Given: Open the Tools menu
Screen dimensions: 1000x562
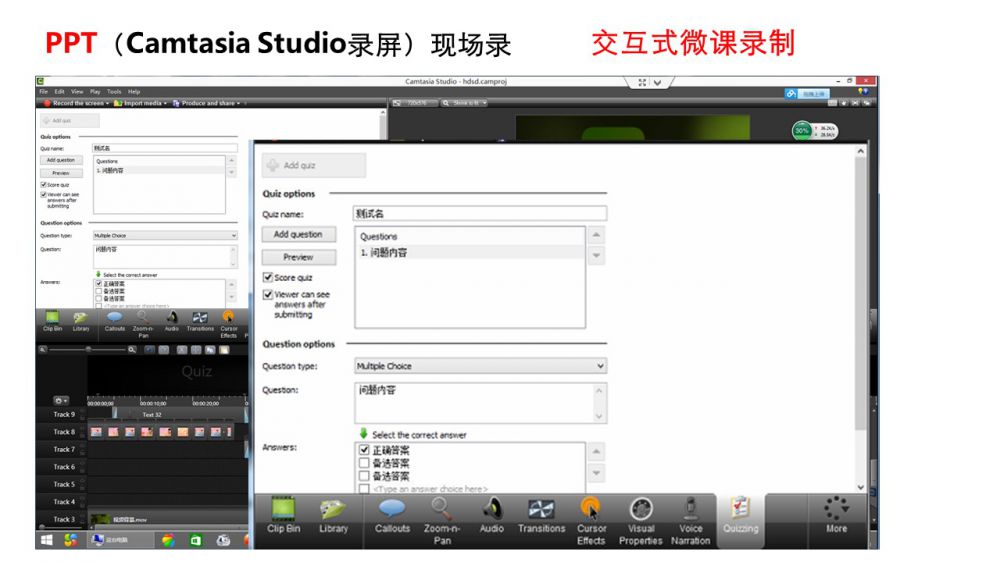Looking at the screenshot, I should point(114,91).
